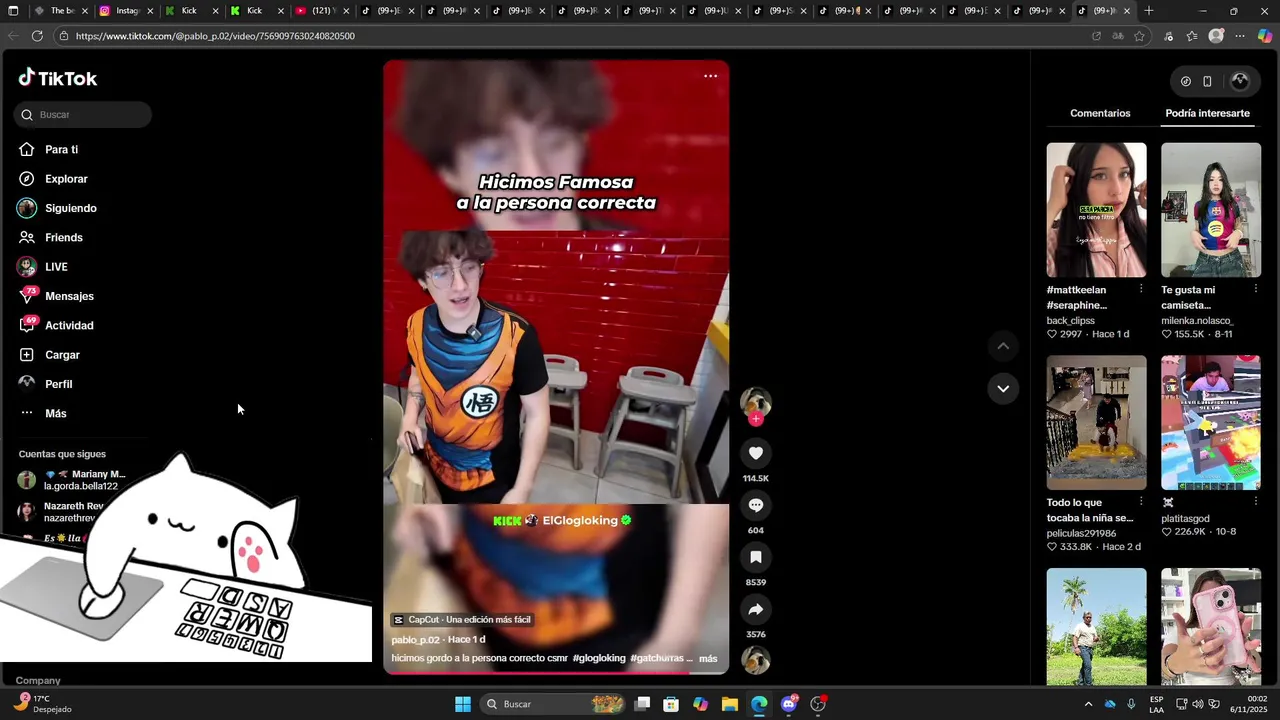
Task: Open Mensajes inbox with 73 badge
Action: click(69, 296)
